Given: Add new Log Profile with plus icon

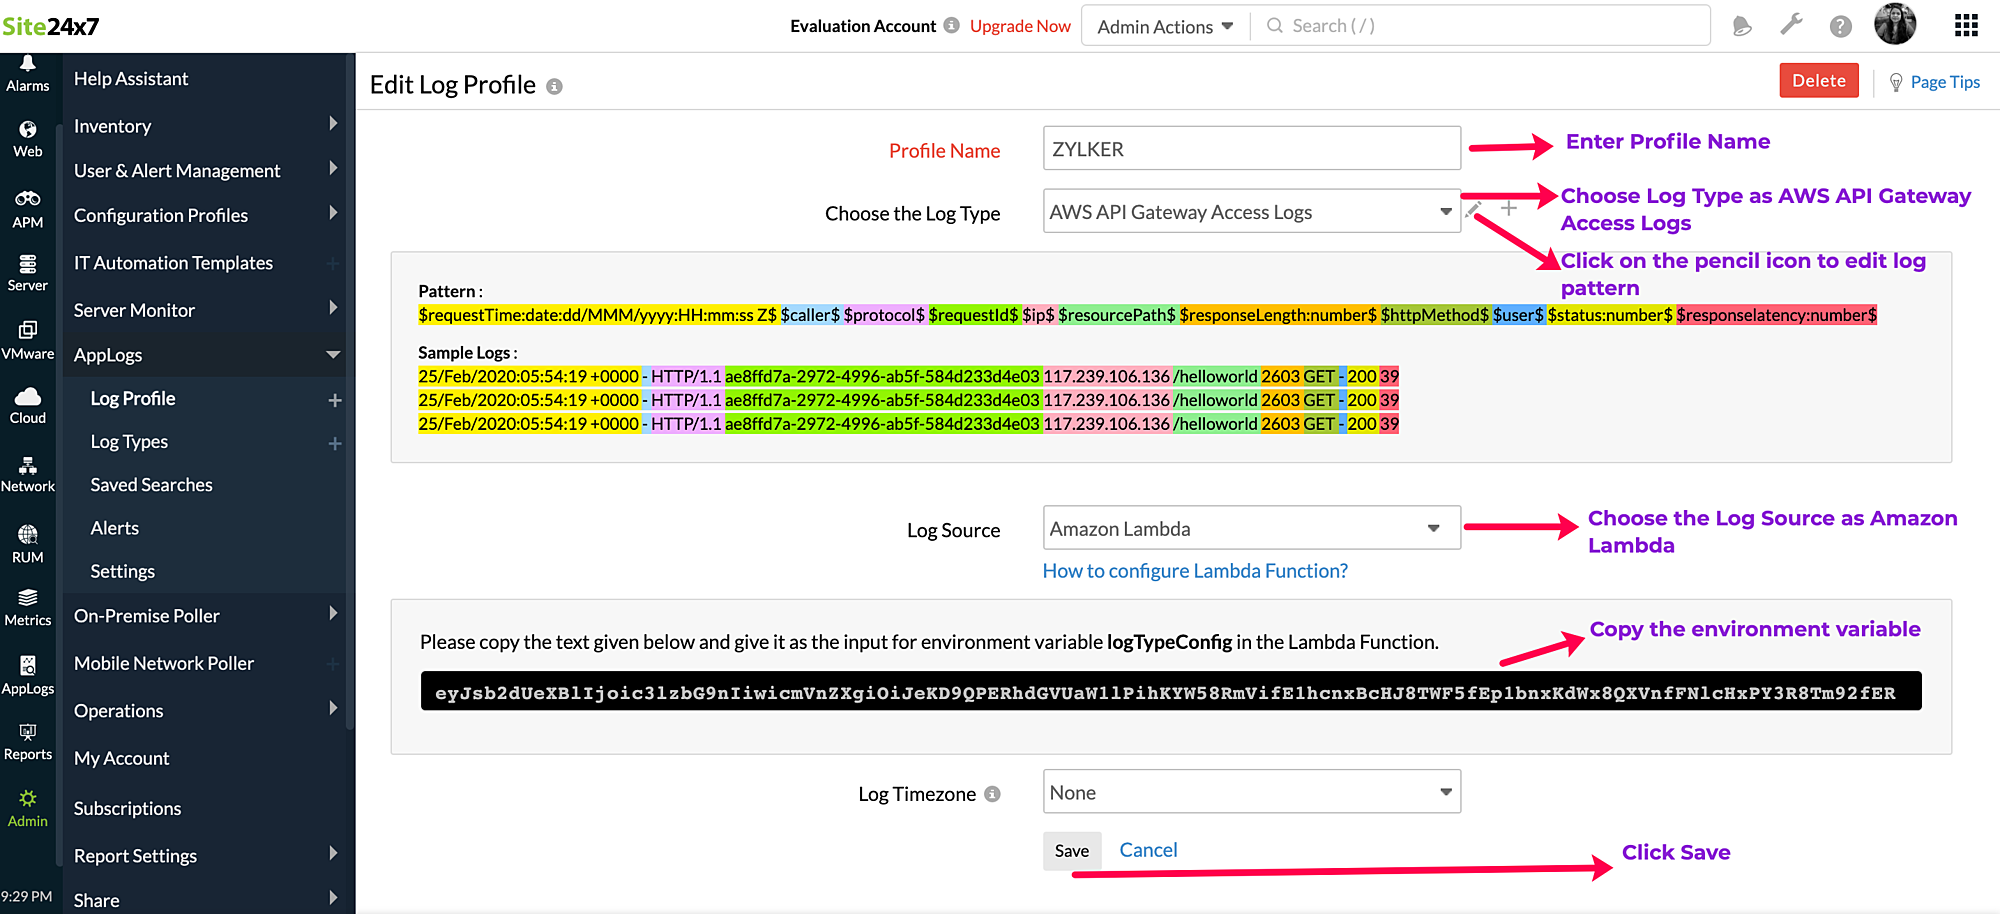Looking at the screenshot, I should 335,400.
